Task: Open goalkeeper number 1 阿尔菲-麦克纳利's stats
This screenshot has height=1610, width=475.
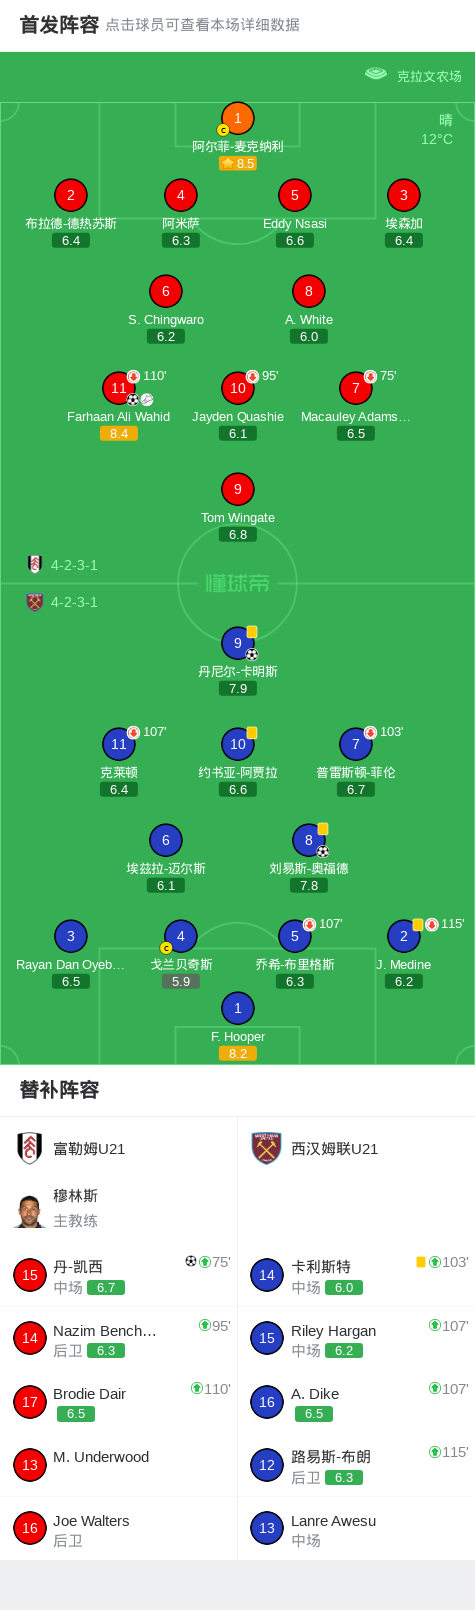Action: 238,118
